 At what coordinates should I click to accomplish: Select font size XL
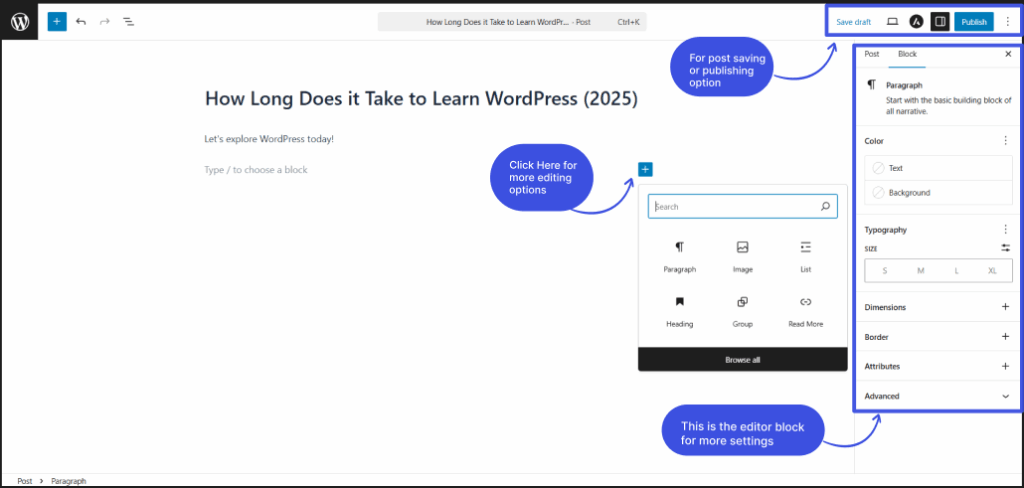992,270
